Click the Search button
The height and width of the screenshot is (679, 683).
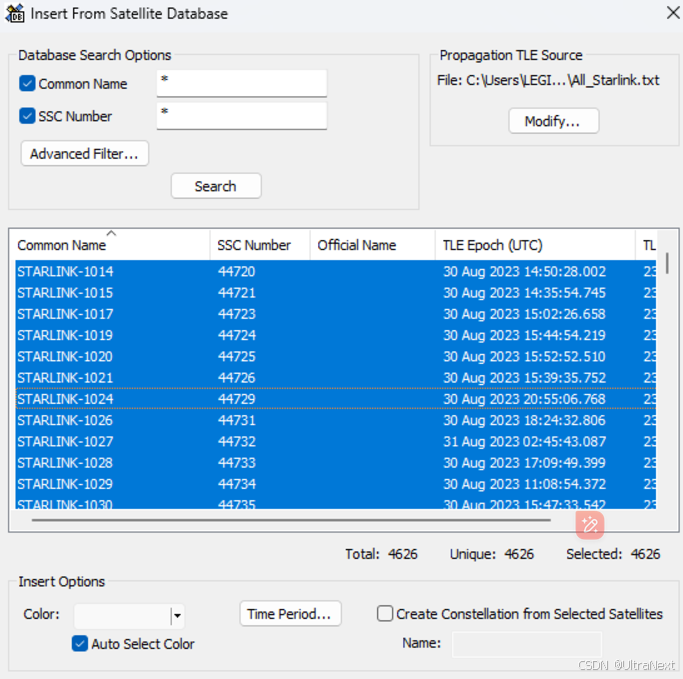pos(216,186)
